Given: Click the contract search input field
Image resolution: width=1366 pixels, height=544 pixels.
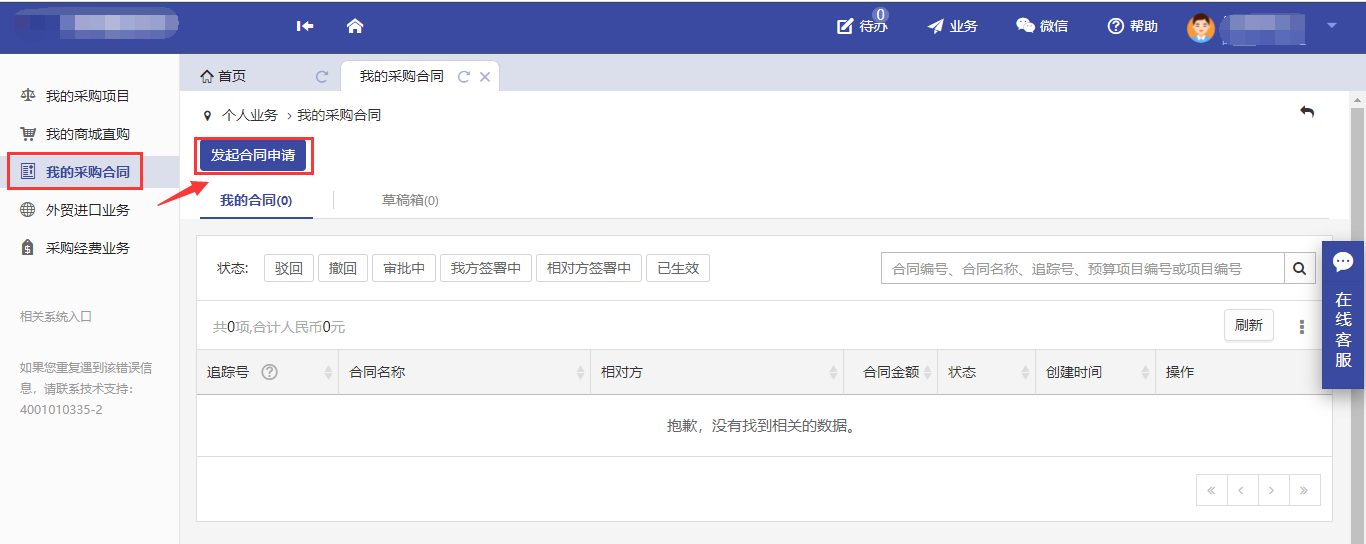Looking at the screenshot, I should [x=1082, y=268].
